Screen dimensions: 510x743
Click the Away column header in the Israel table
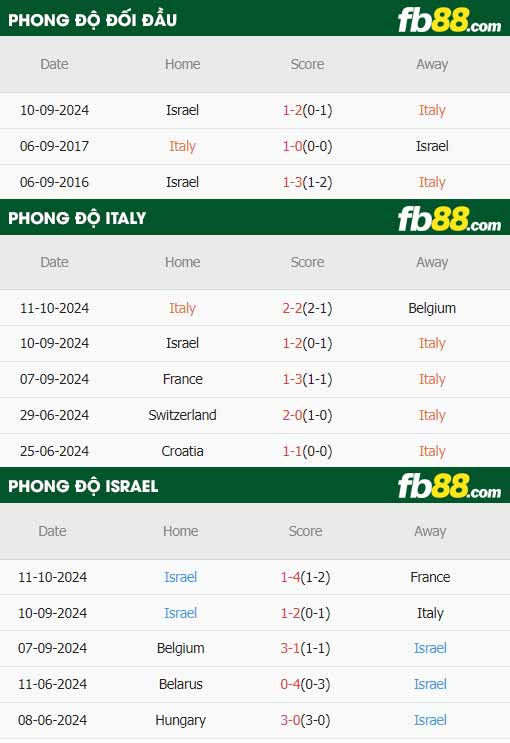[430, 531]
